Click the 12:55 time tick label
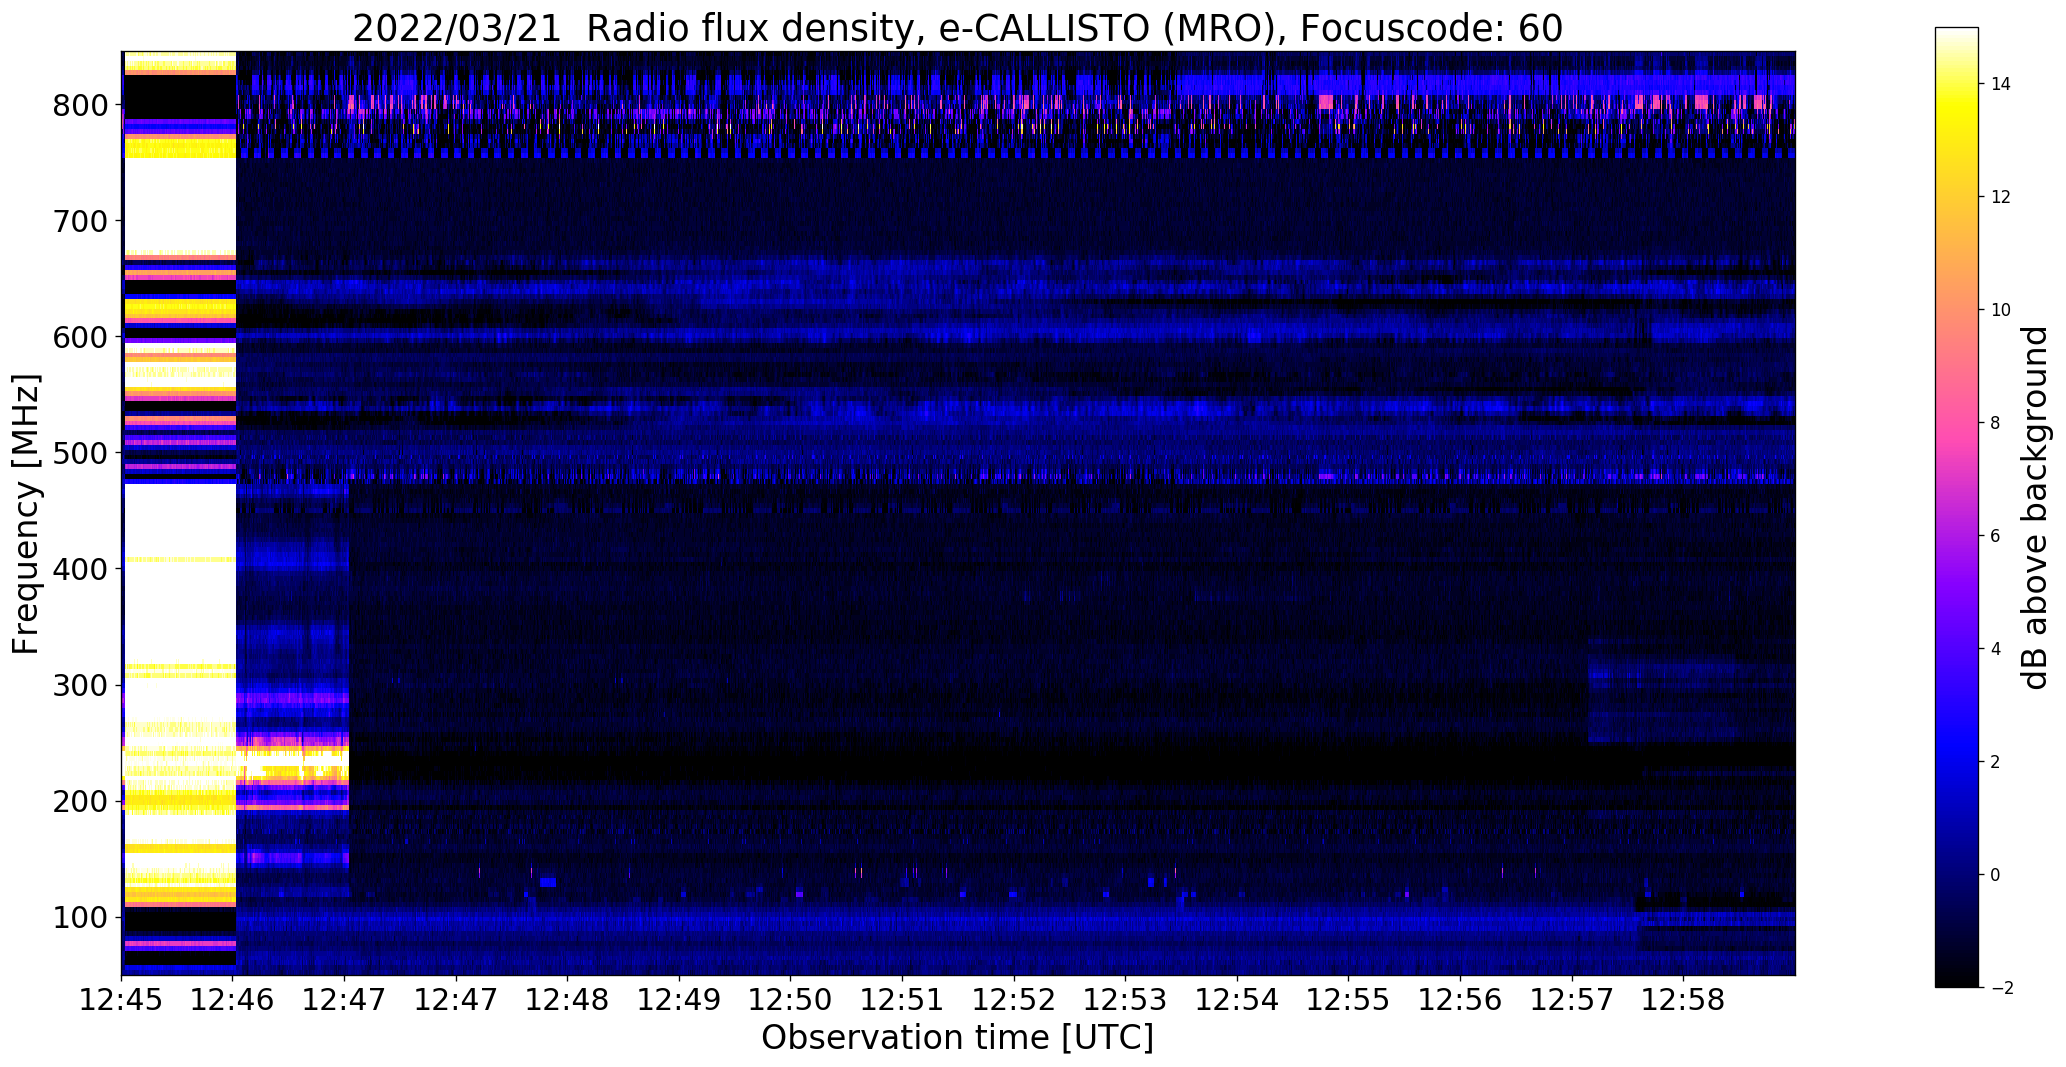 (1349, 1000)
